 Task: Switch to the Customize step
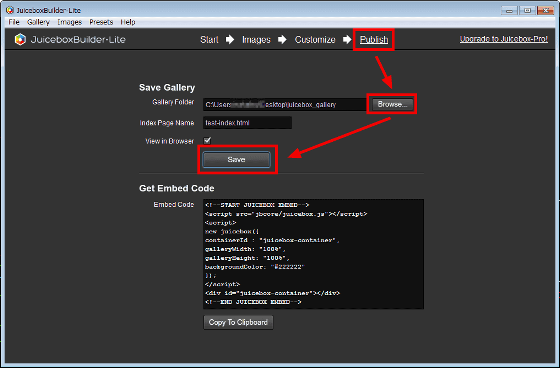[315, 40]
